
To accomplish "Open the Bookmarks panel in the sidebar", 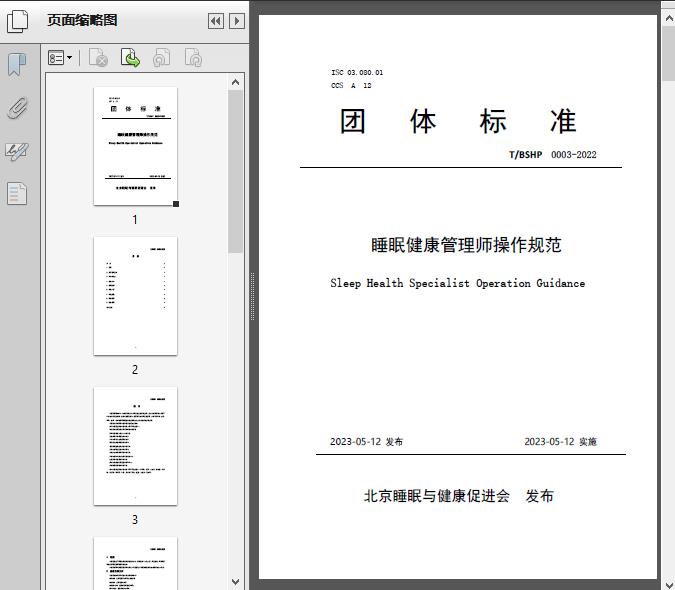I will pyautogui.click(x=17, y=65).
